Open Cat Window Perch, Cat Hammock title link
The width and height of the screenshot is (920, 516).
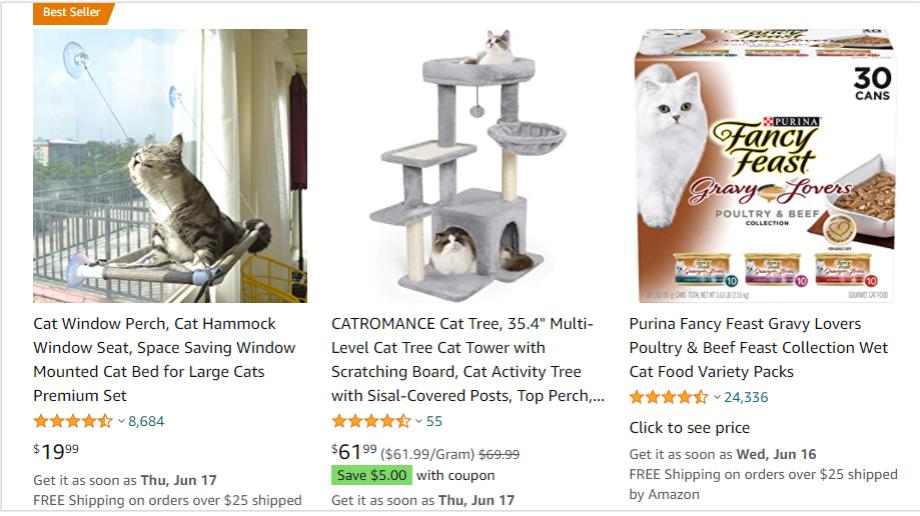click(165, 359)
